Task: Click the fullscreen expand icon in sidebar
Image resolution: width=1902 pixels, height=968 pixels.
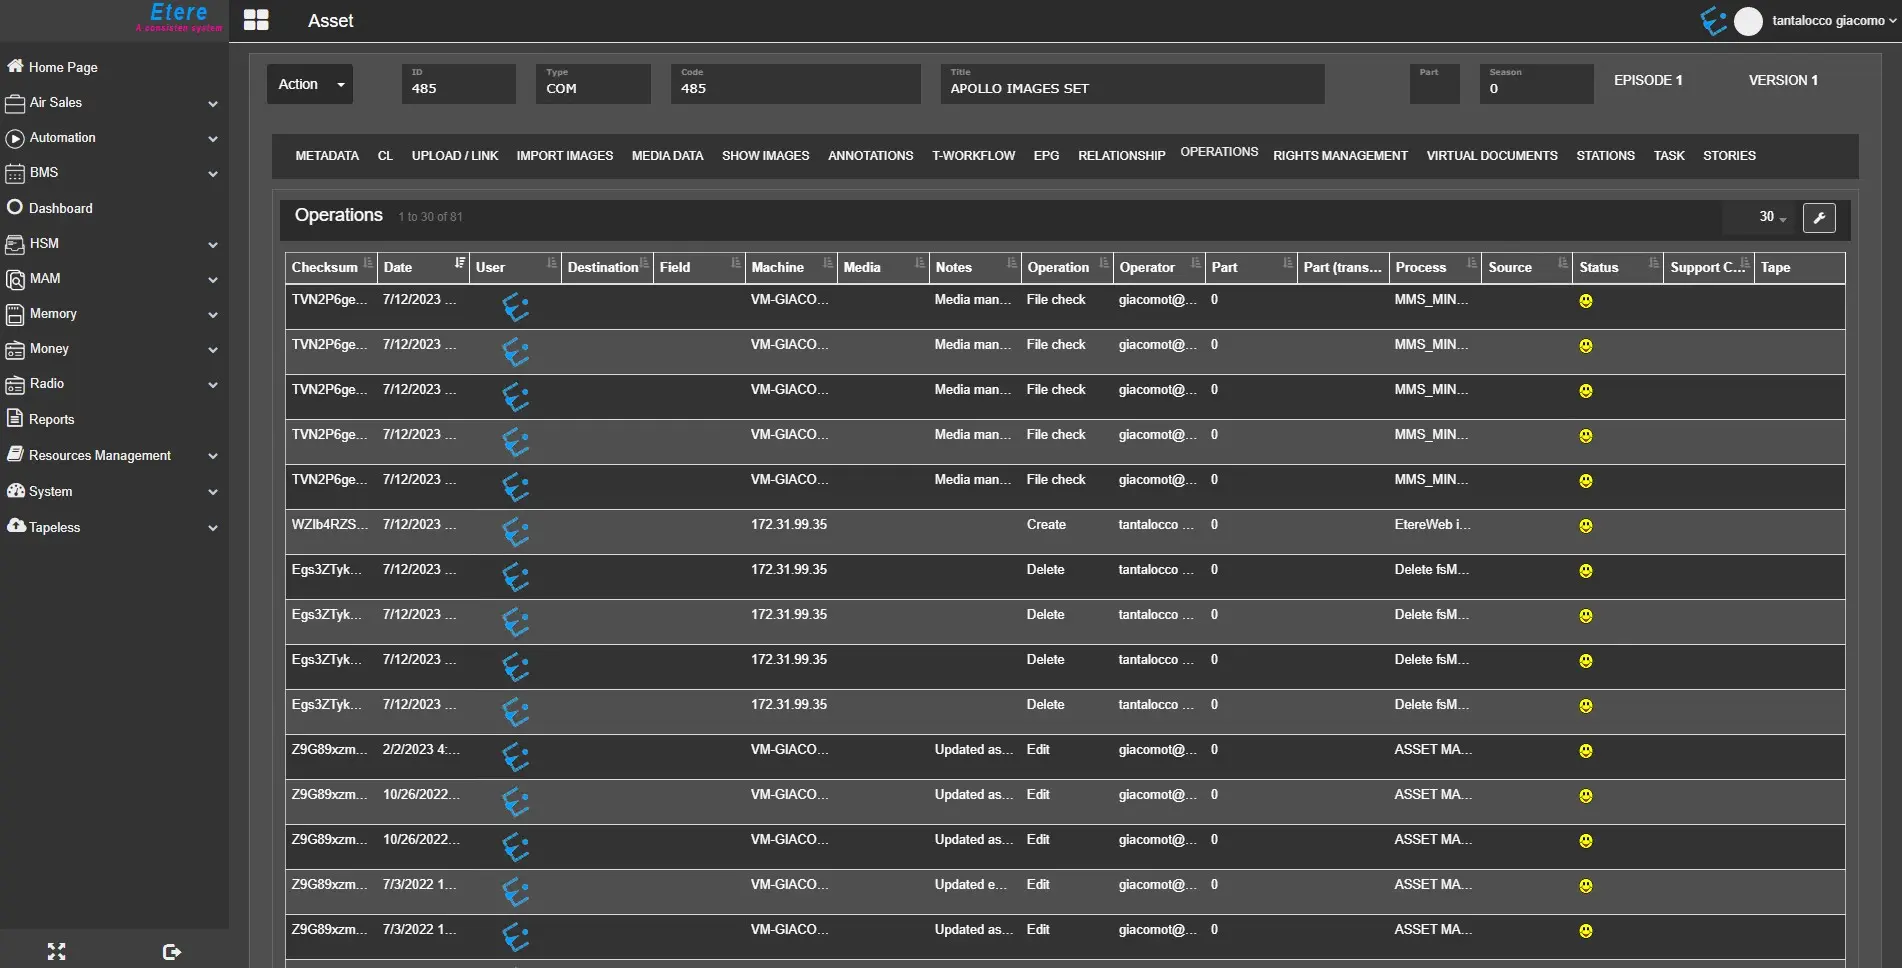Action: [x=57, y=951]
